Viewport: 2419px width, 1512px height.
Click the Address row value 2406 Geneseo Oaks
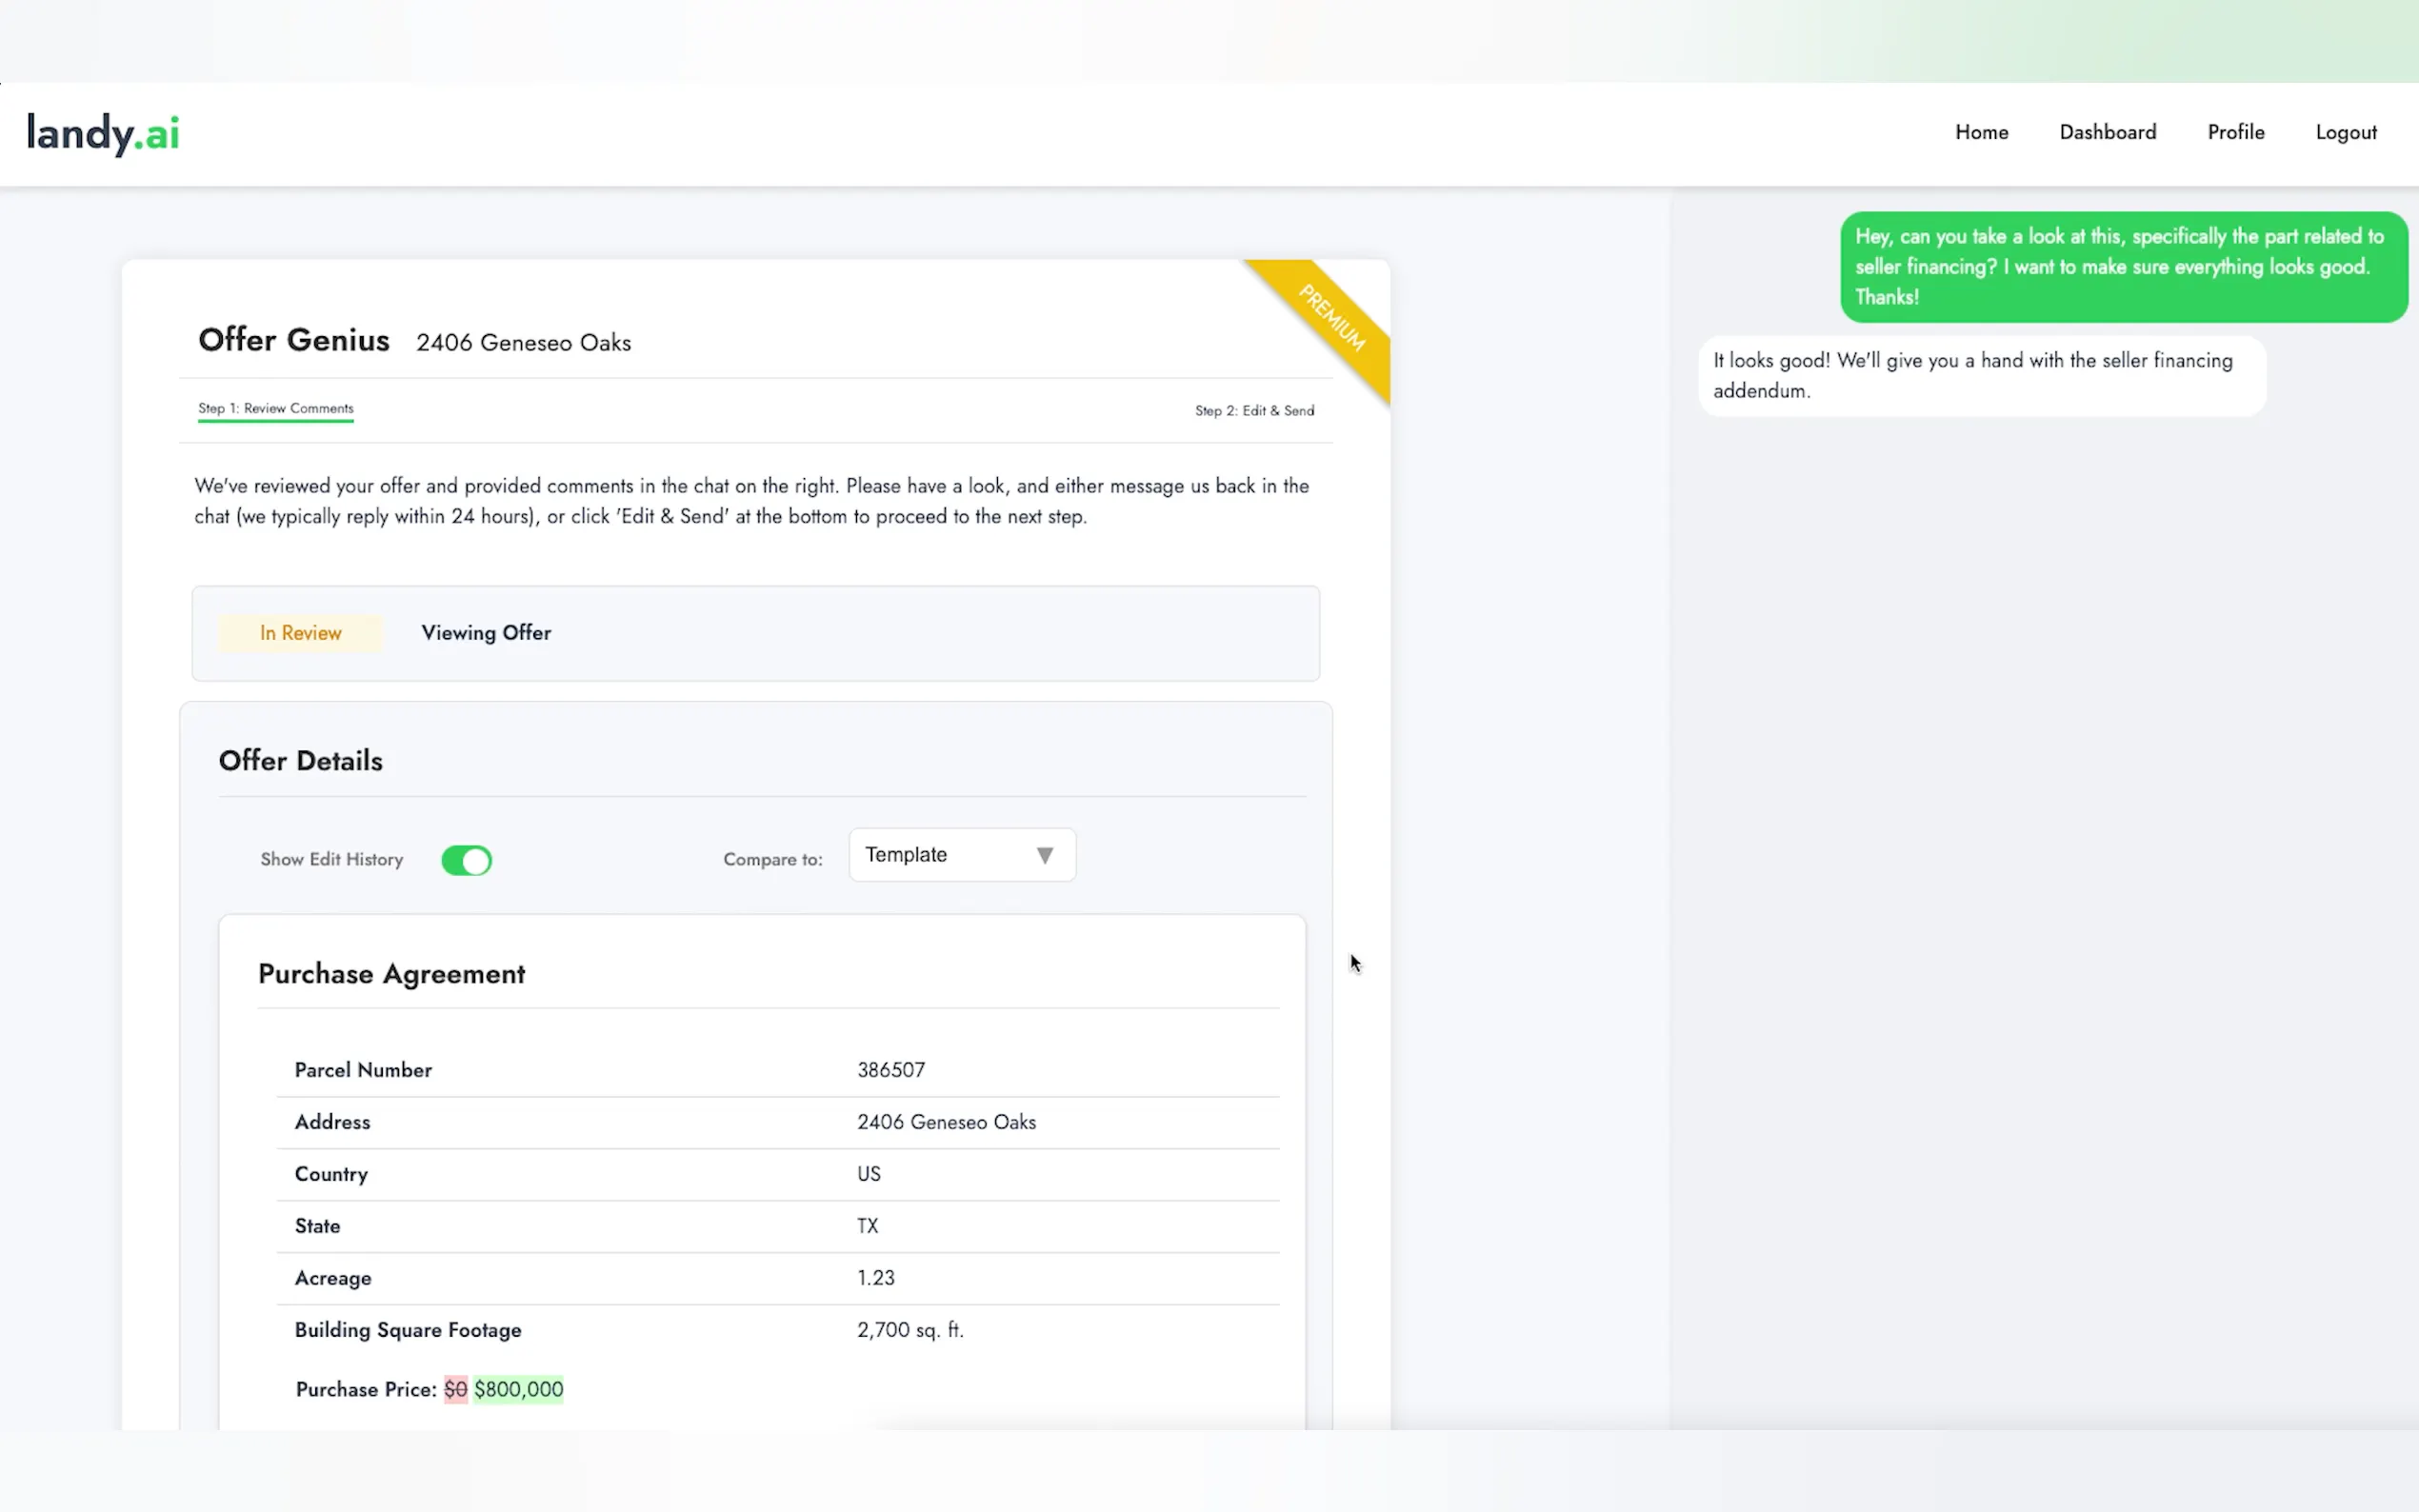pos(946,1122)
